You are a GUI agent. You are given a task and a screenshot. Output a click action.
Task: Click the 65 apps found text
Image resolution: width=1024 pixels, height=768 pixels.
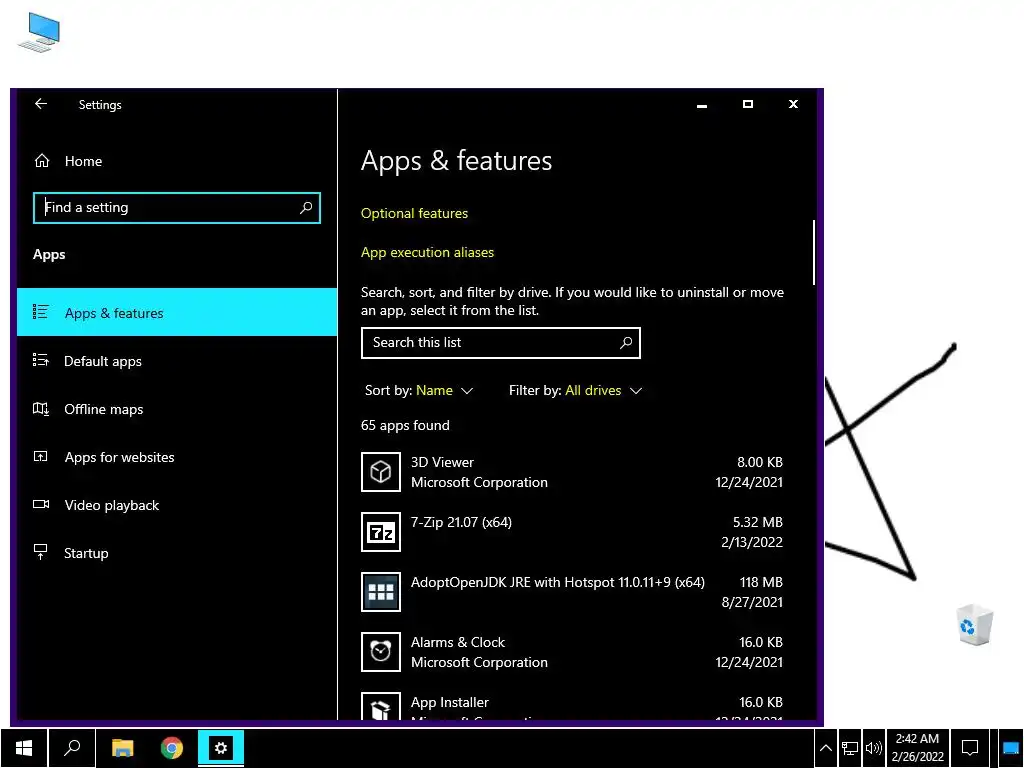405,426
